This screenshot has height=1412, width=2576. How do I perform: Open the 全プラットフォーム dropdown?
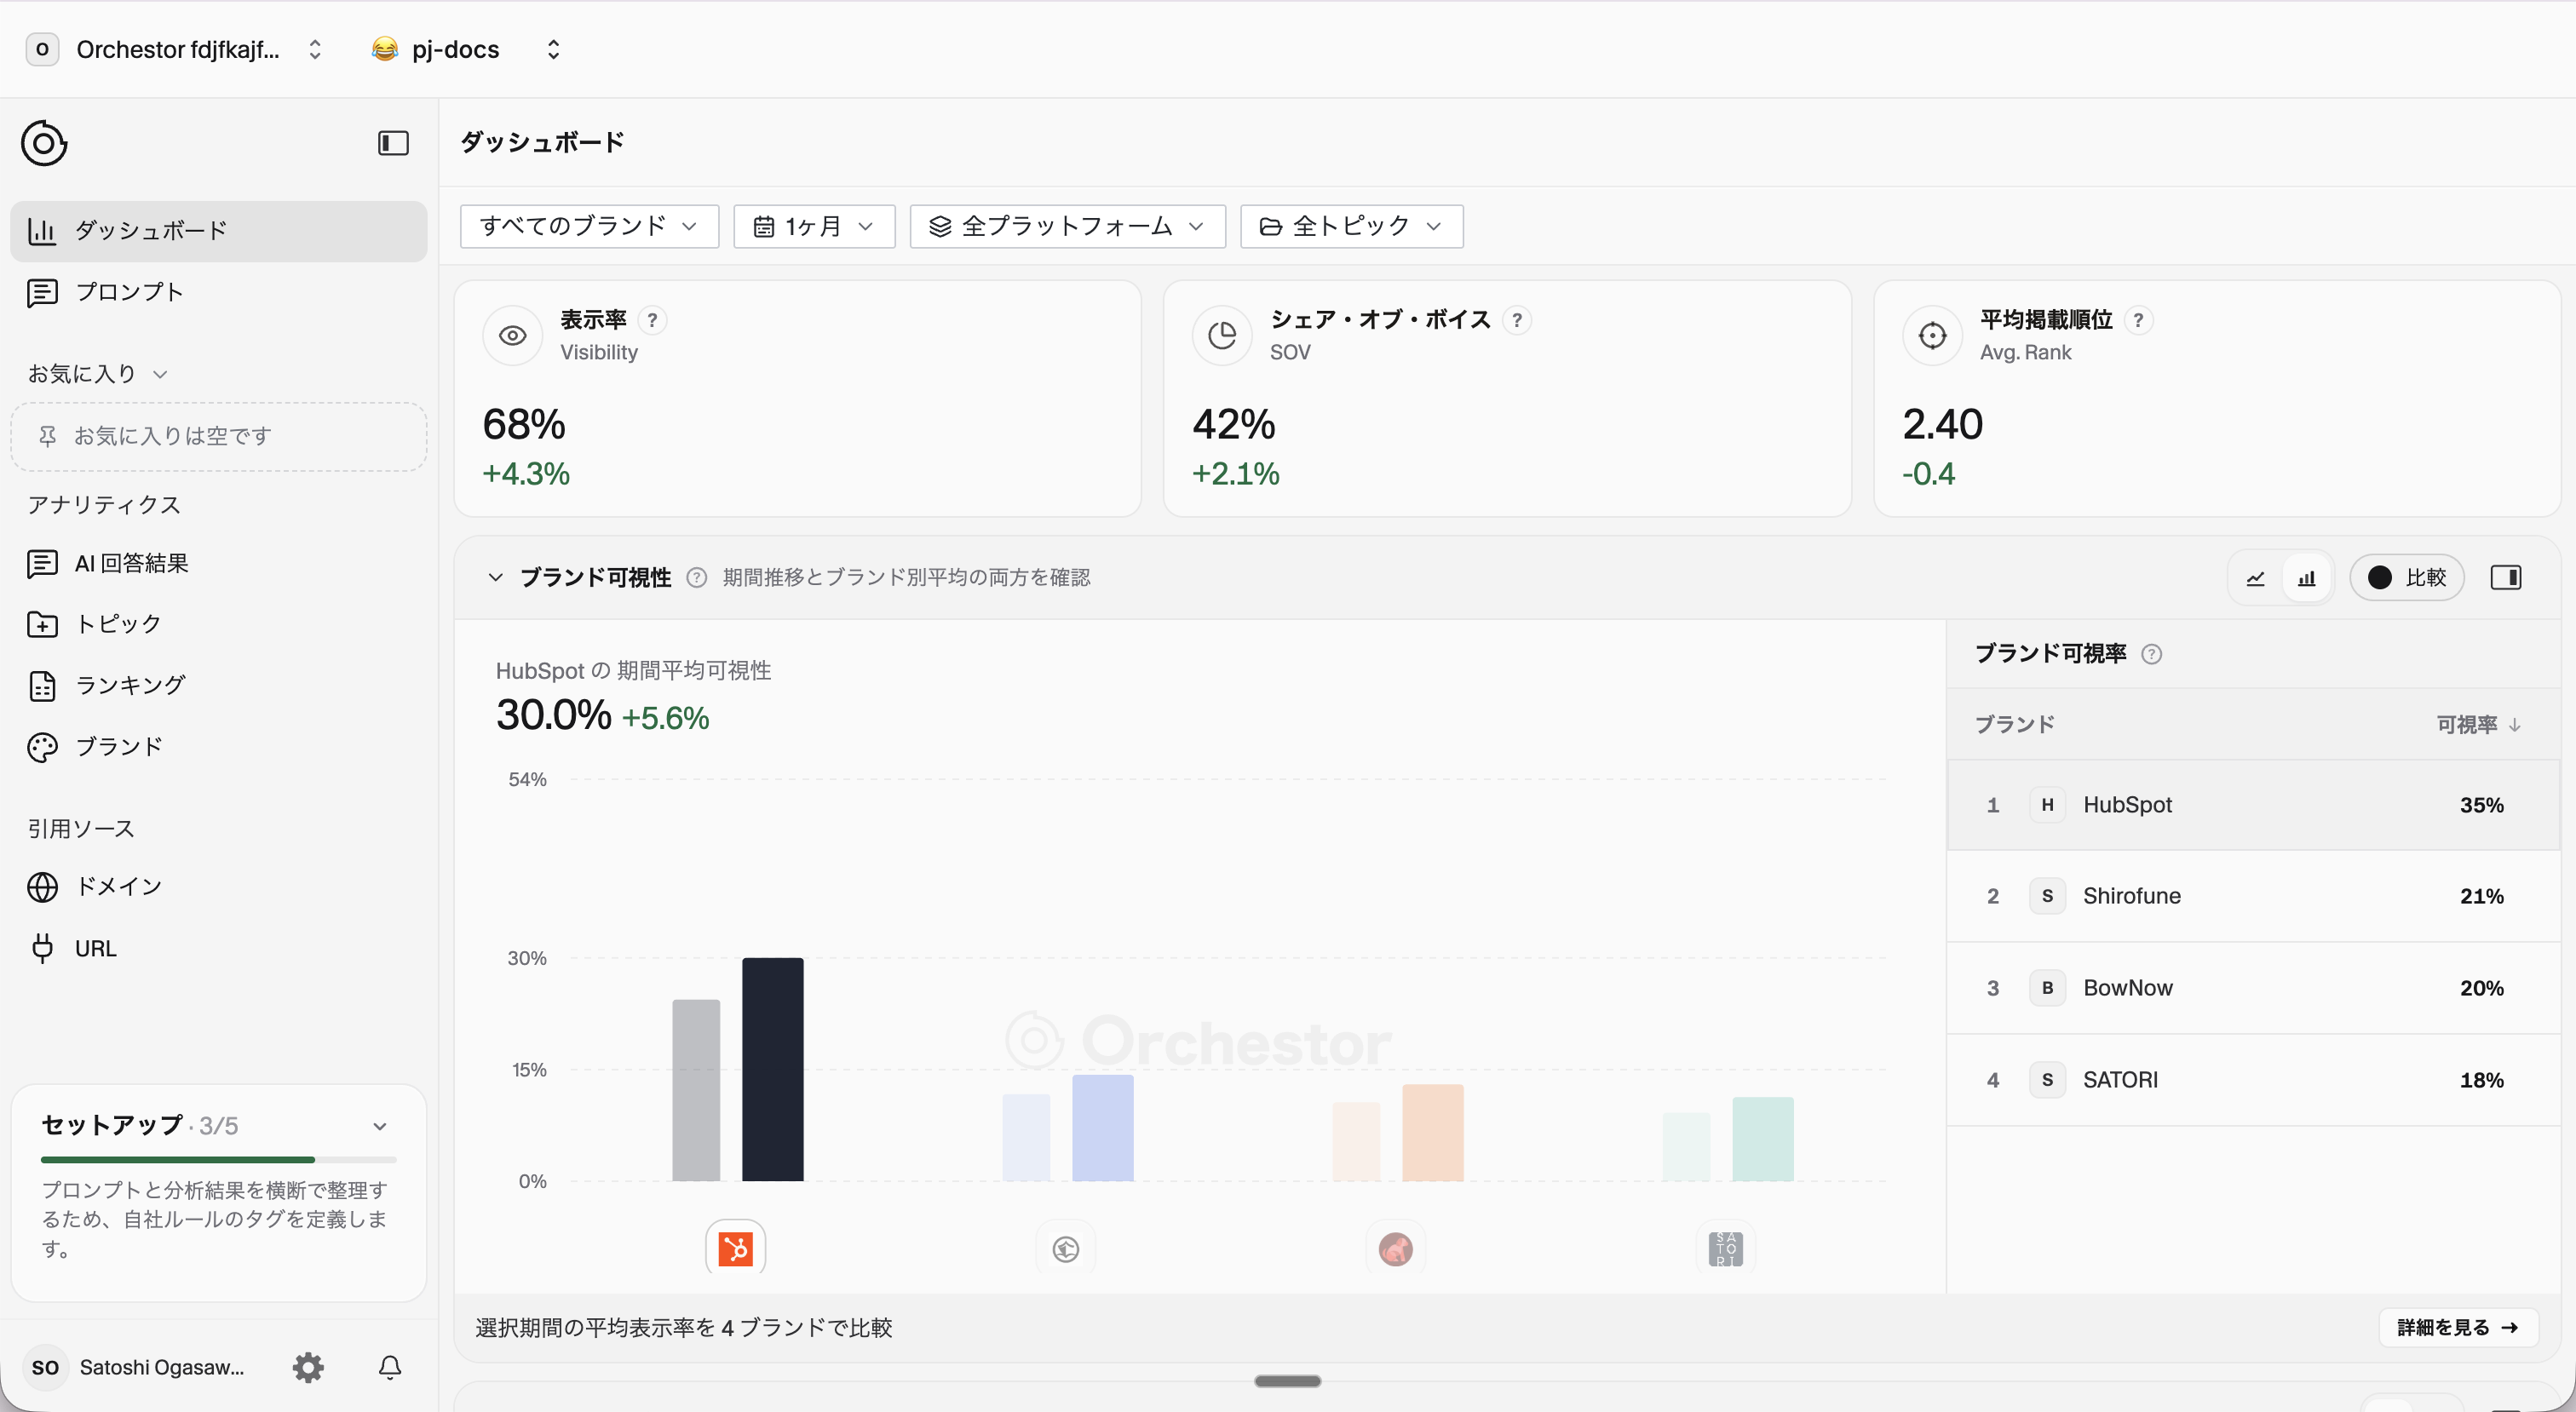pyautogui.click(x=1067, y=226)
